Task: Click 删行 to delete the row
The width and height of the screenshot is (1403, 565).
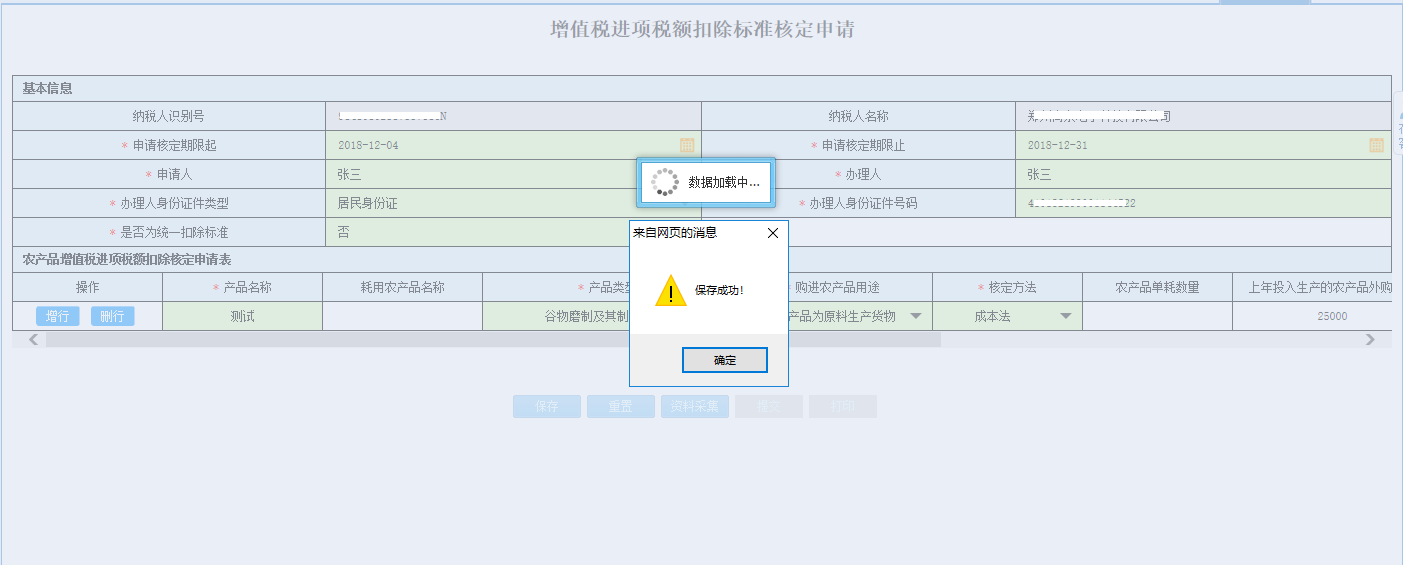Action: 112,316
